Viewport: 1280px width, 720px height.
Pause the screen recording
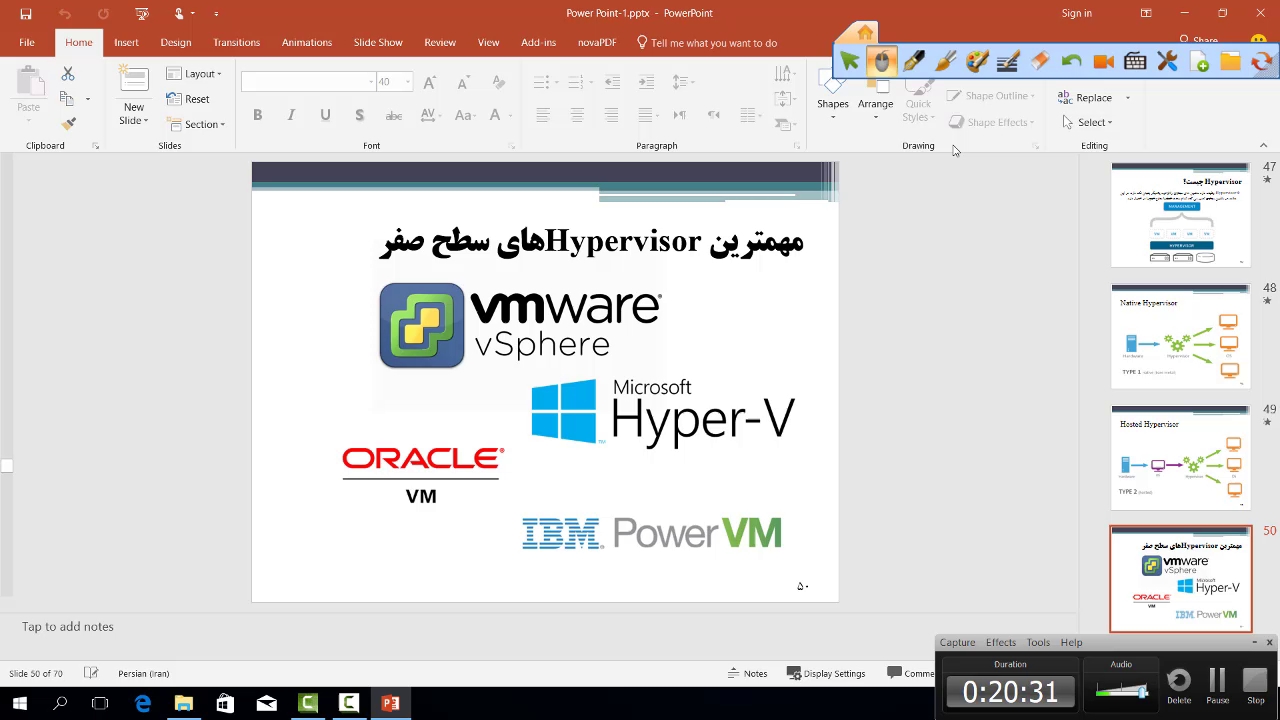coord(1217,684)
